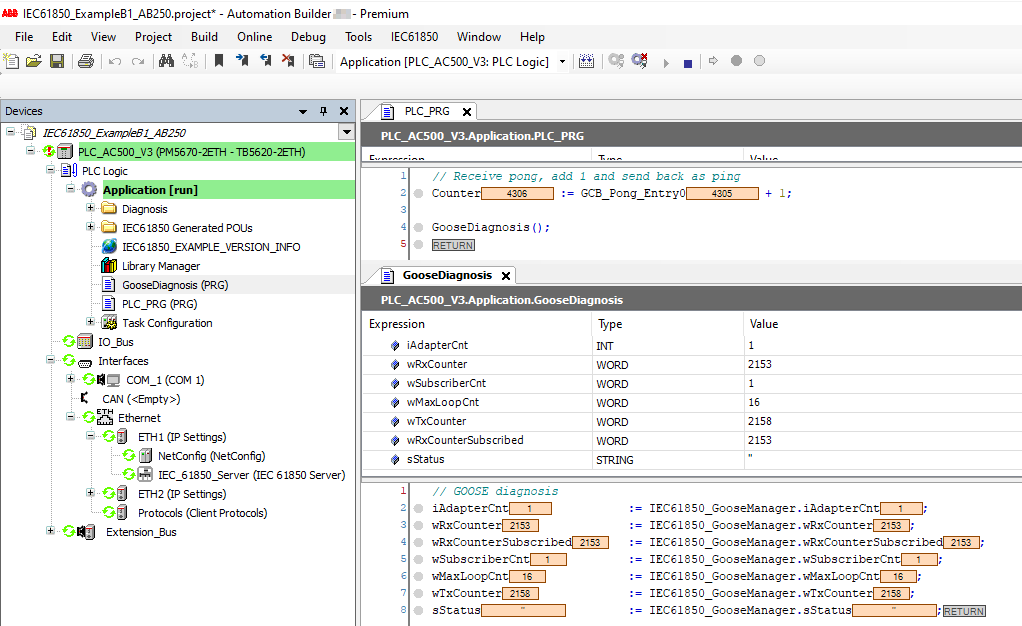This screenshot has height=626, width=1022.
Task: Click the Logout icon with red X
Action: click(641, 62)
